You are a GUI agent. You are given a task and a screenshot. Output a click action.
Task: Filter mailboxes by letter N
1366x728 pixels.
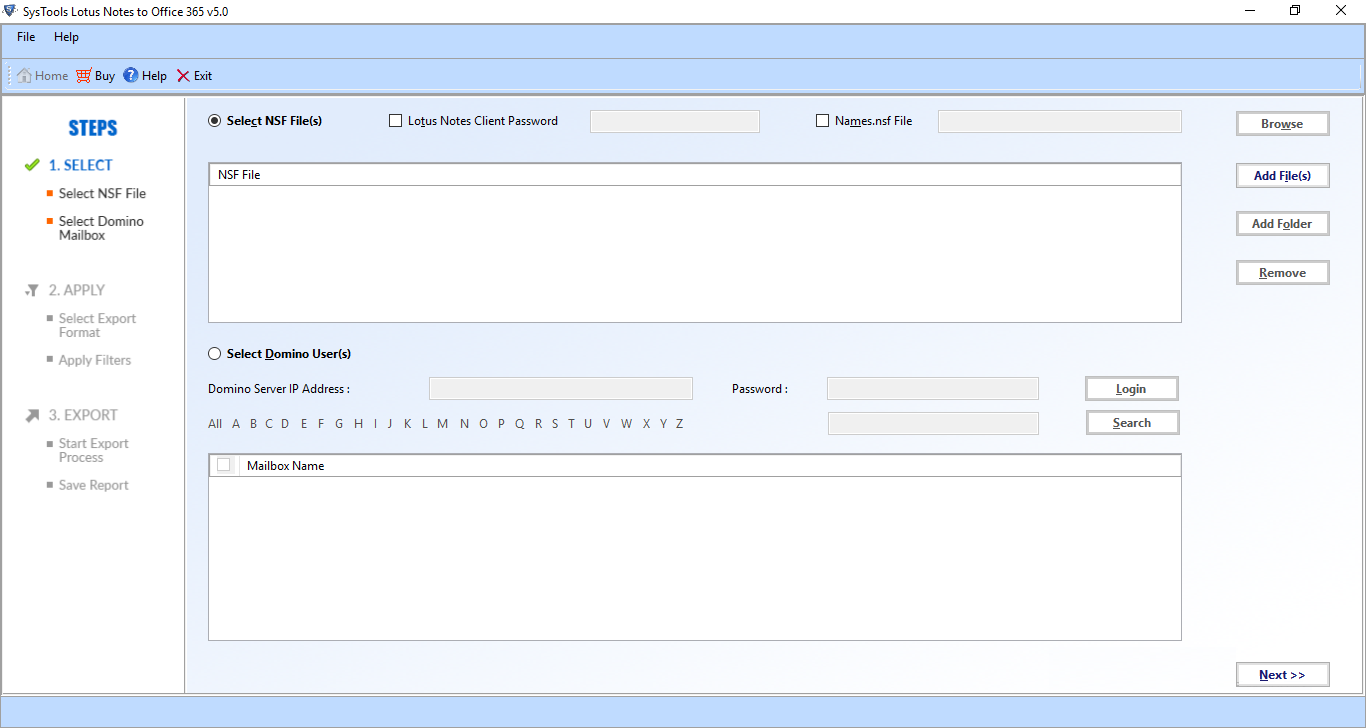tap(464, 424)
